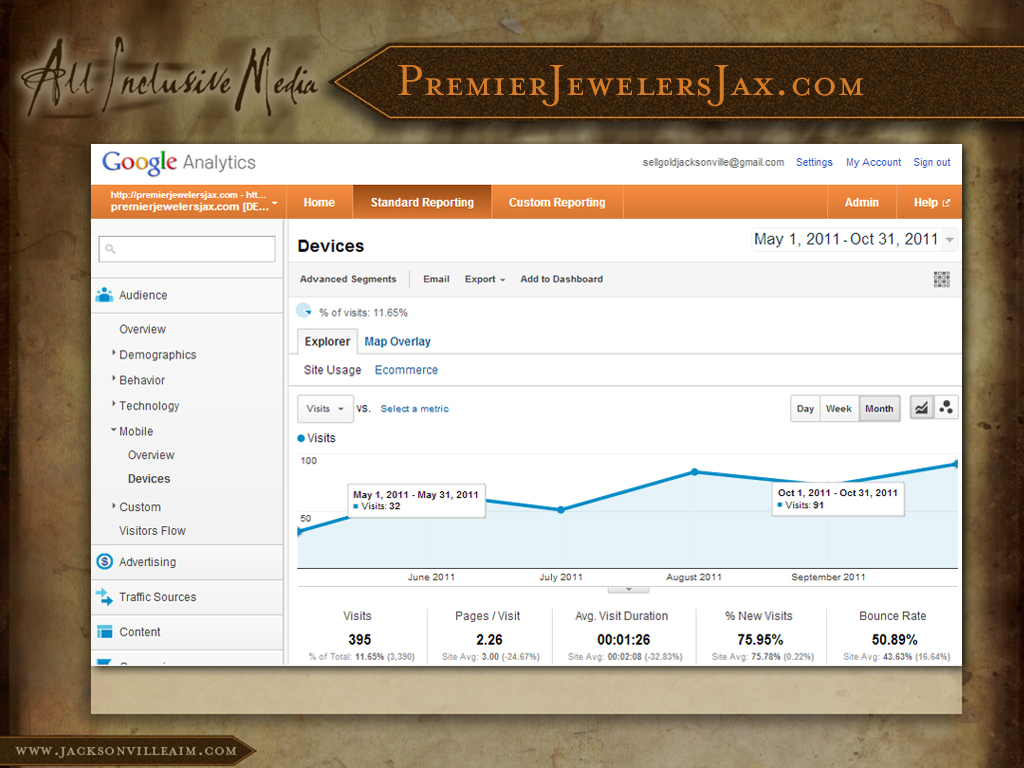The image size is (1024, 768).
Task: Click the Audience section icon
Action: (104, 295)
